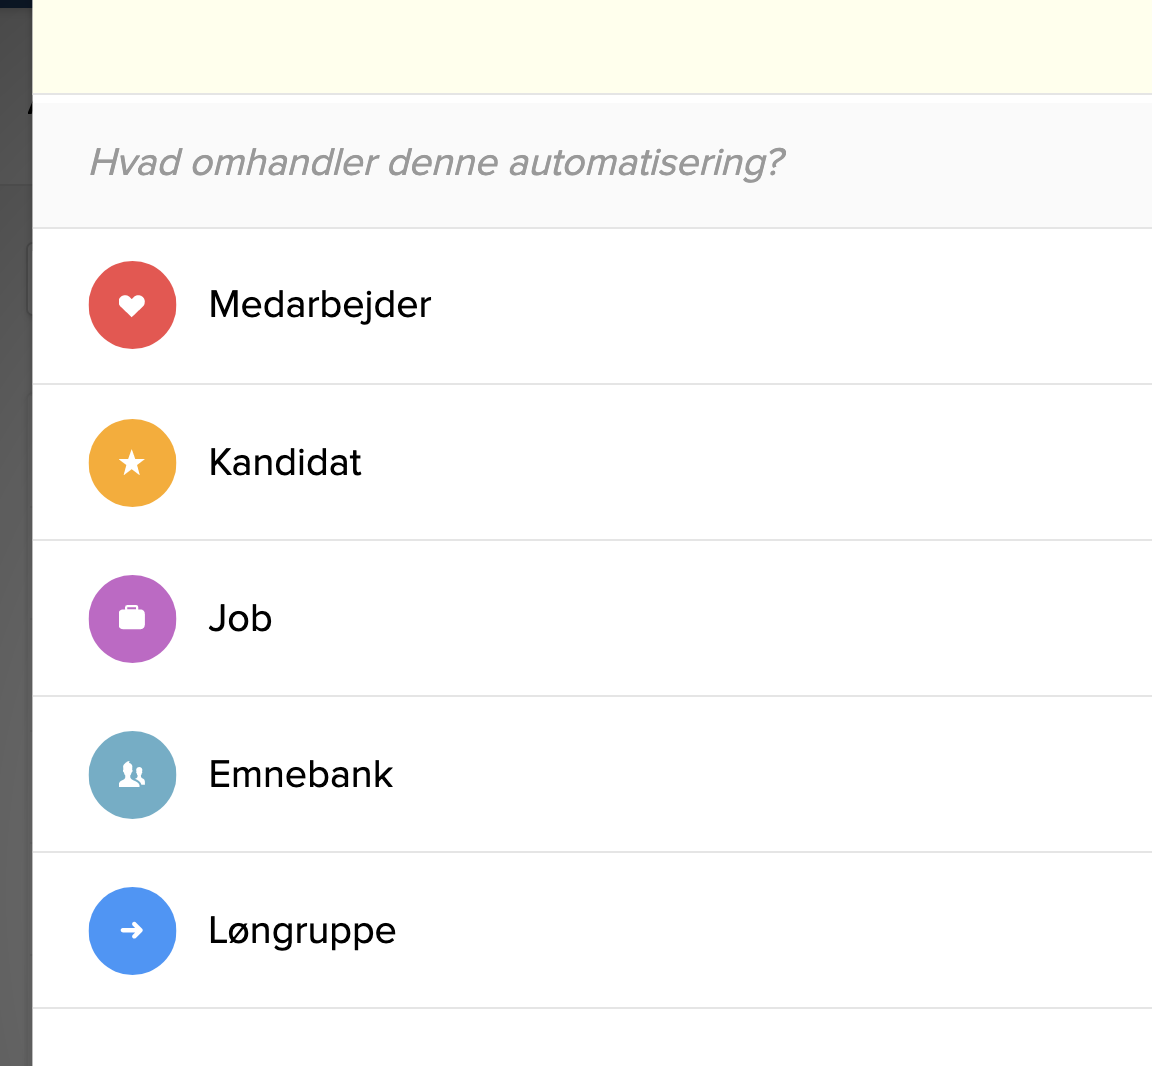This screenshot has height=1066, width=1152.
Task: Open the Emnebank text label
Action: click(x=301, y=775)
